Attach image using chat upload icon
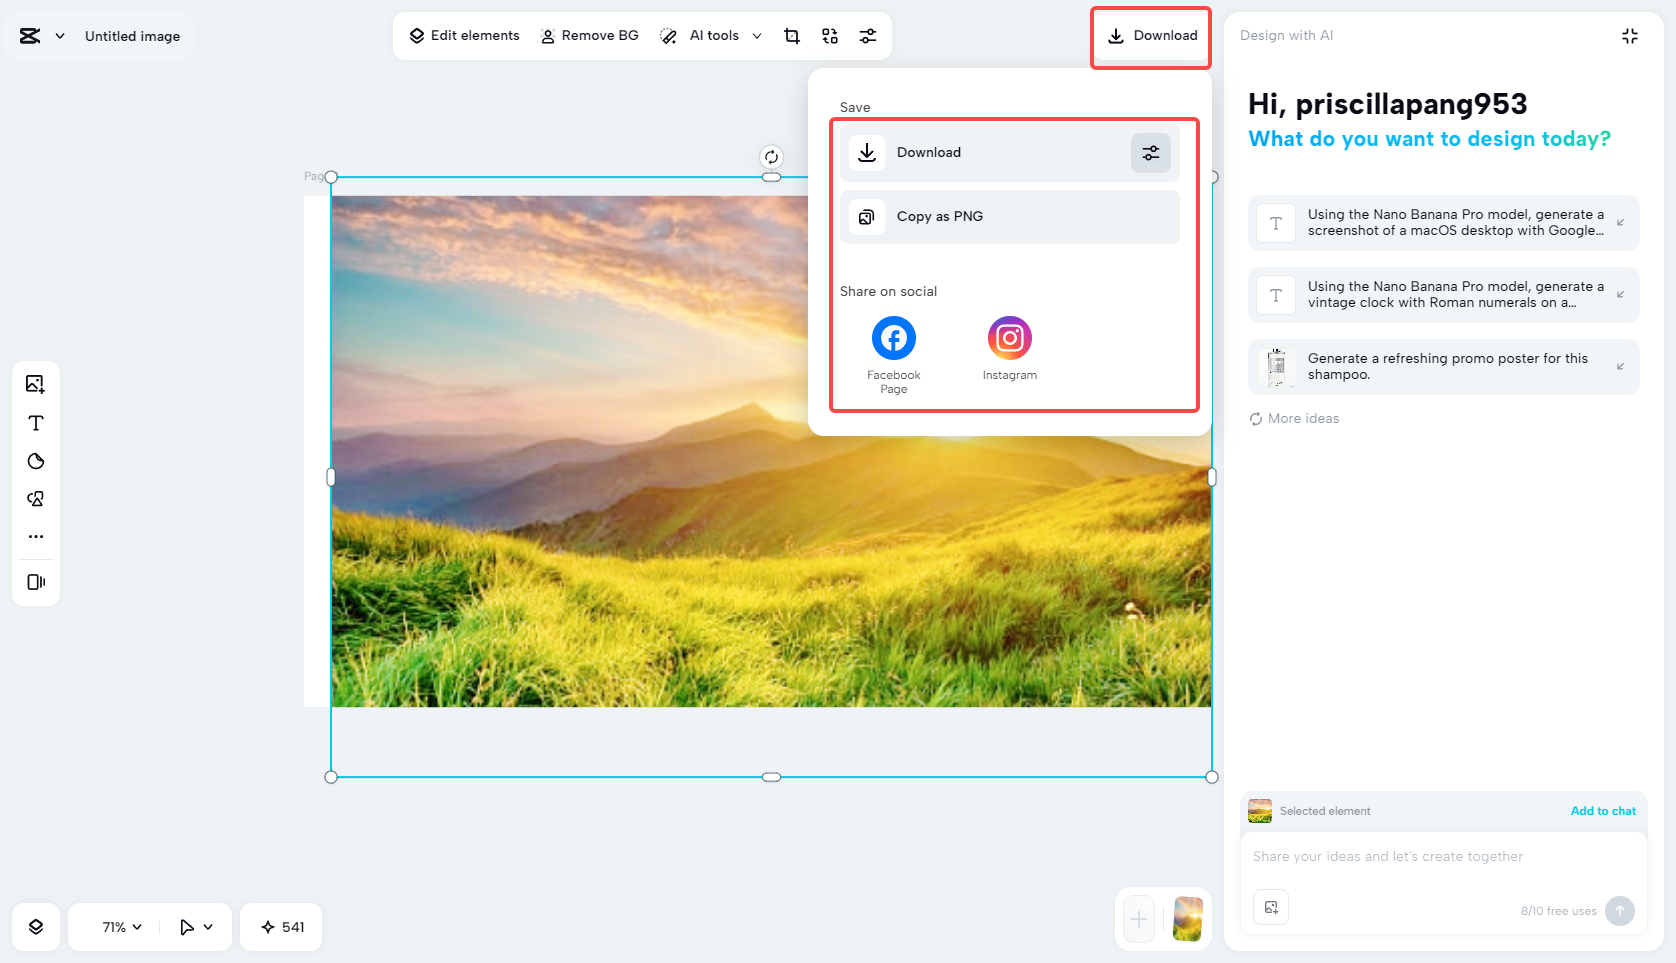Image resolution: width=1676 pixels, height=963 pixels. click(x=1271, y=908)
